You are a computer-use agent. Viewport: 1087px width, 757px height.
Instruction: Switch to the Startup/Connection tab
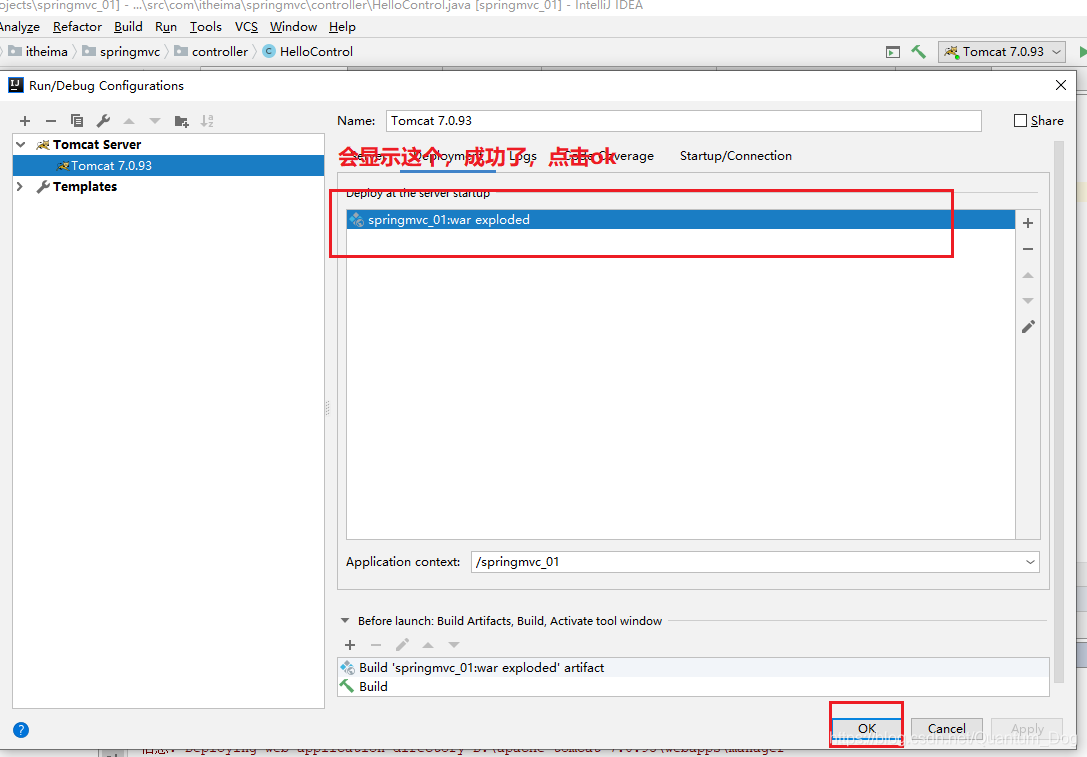(736, 156)
